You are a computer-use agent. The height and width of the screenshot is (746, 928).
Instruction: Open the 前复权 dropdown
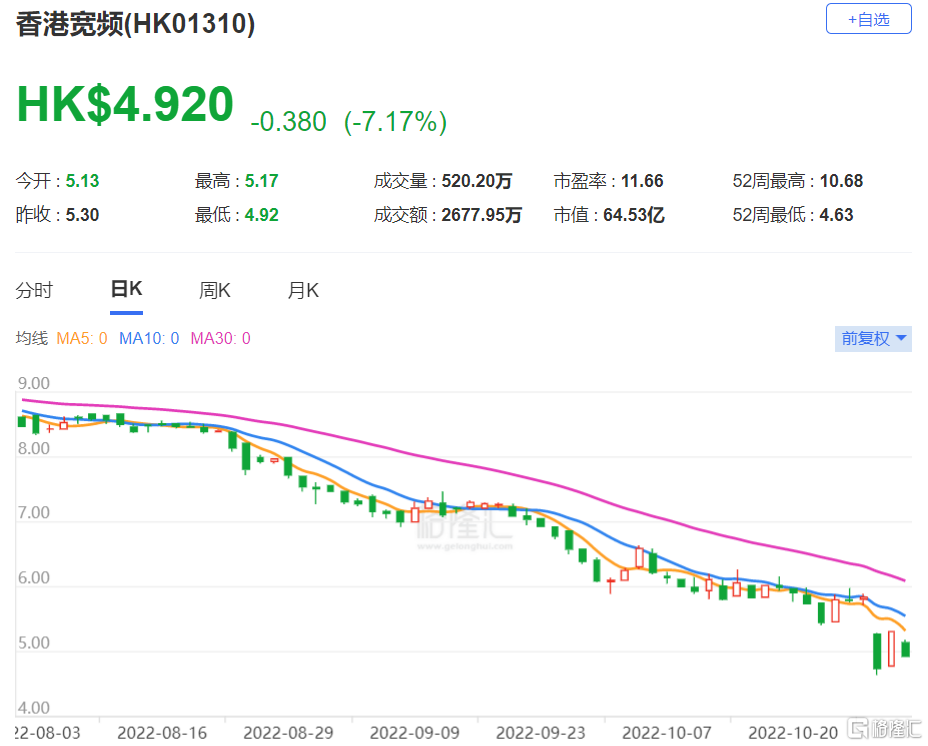873,339
